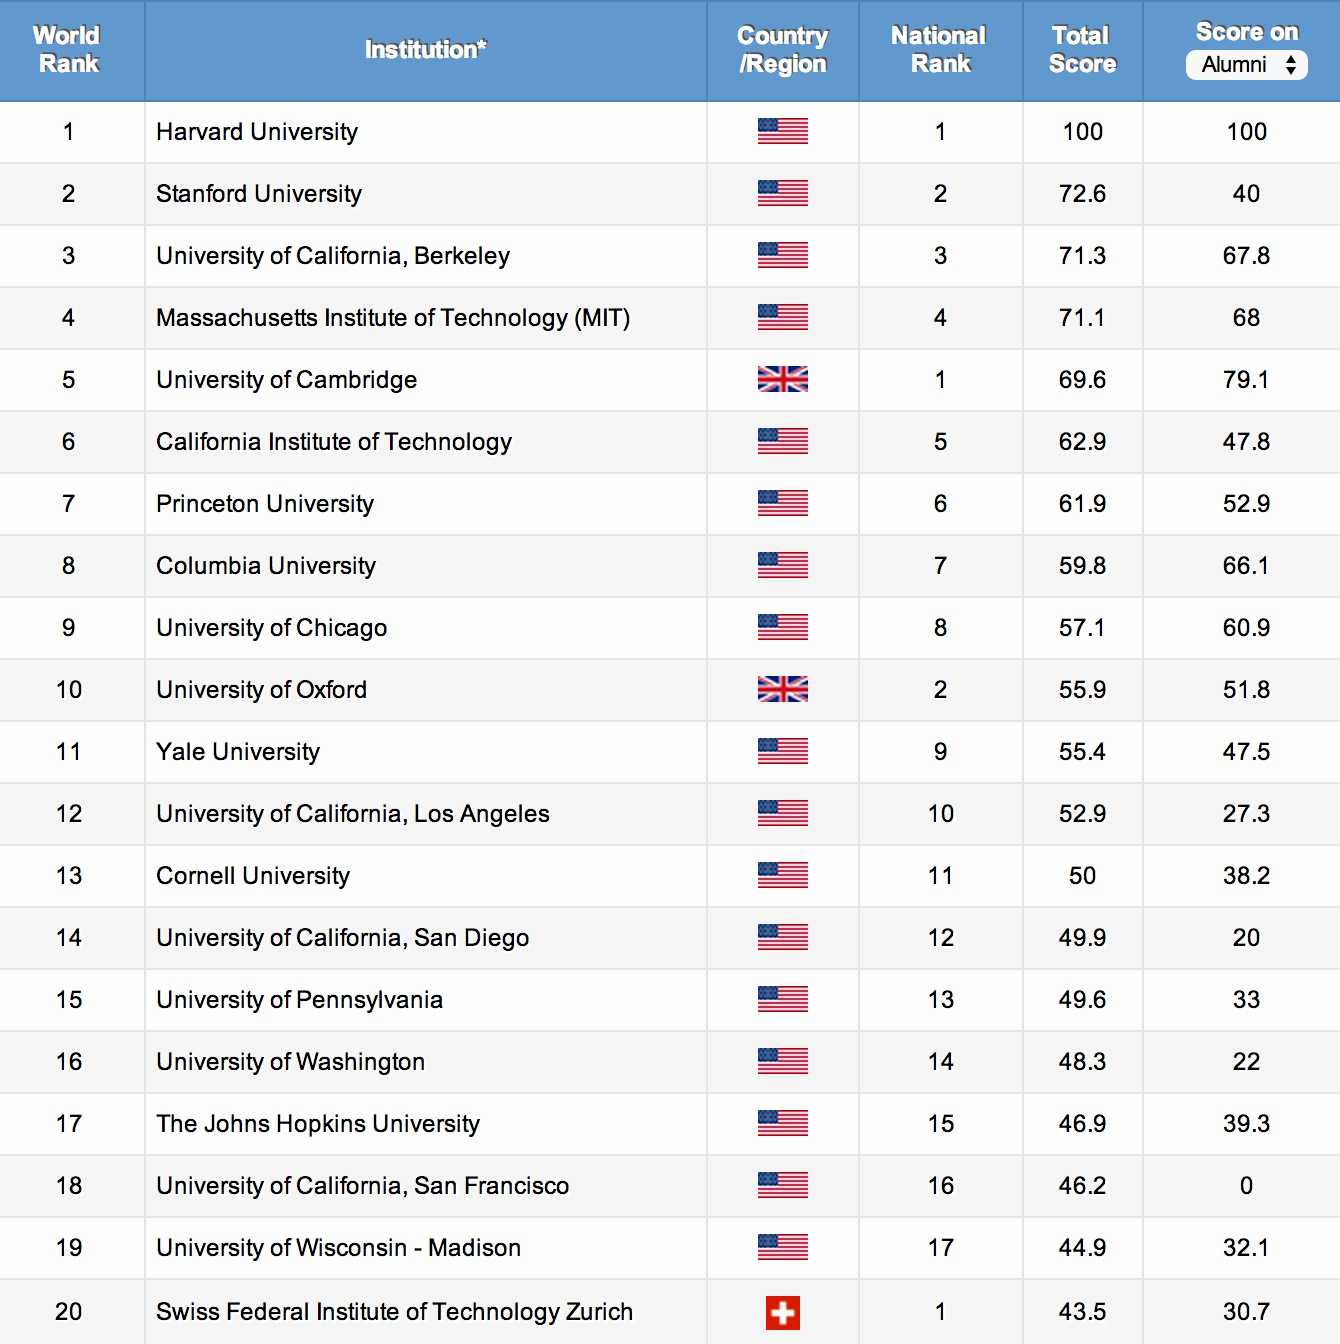Viewport: 1340px width, 1344px height.
Task: Click the flag in the Columbia University row
Action: [783, 565]
